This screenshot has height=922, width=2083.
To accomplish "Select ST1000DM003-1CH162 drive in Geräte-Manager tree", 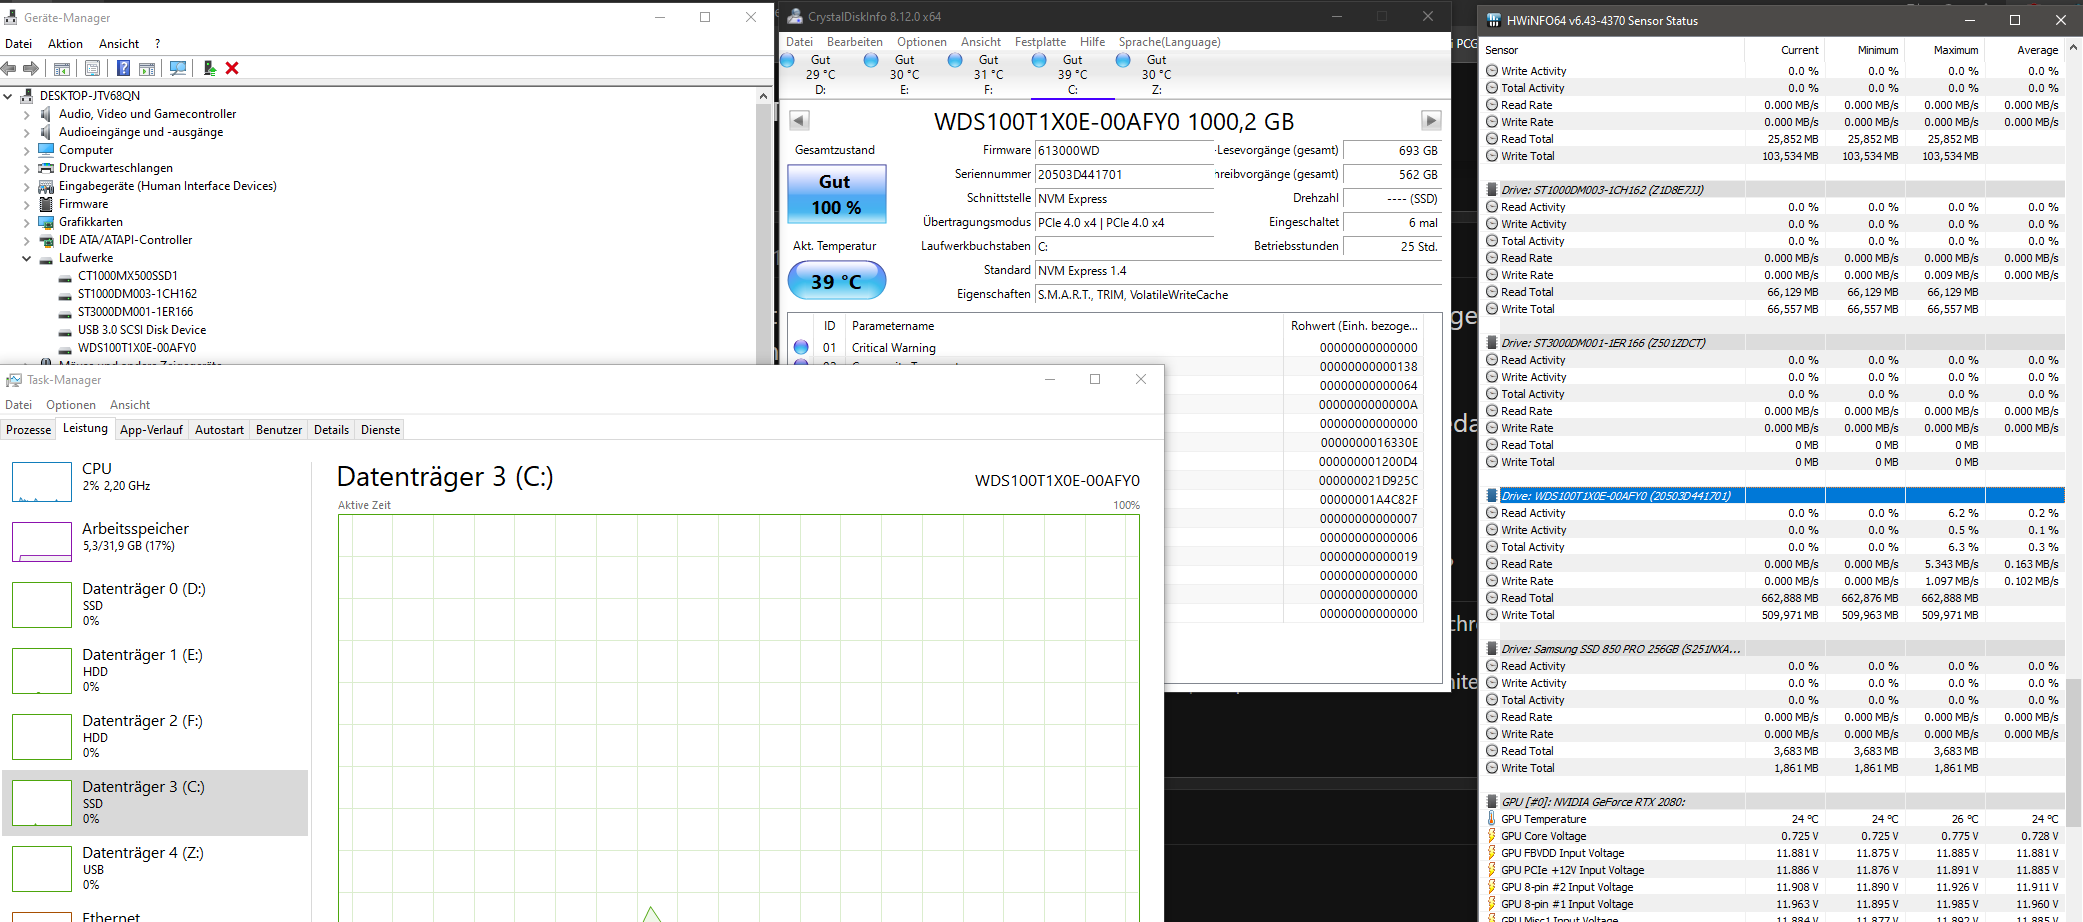I will (137, 294).
